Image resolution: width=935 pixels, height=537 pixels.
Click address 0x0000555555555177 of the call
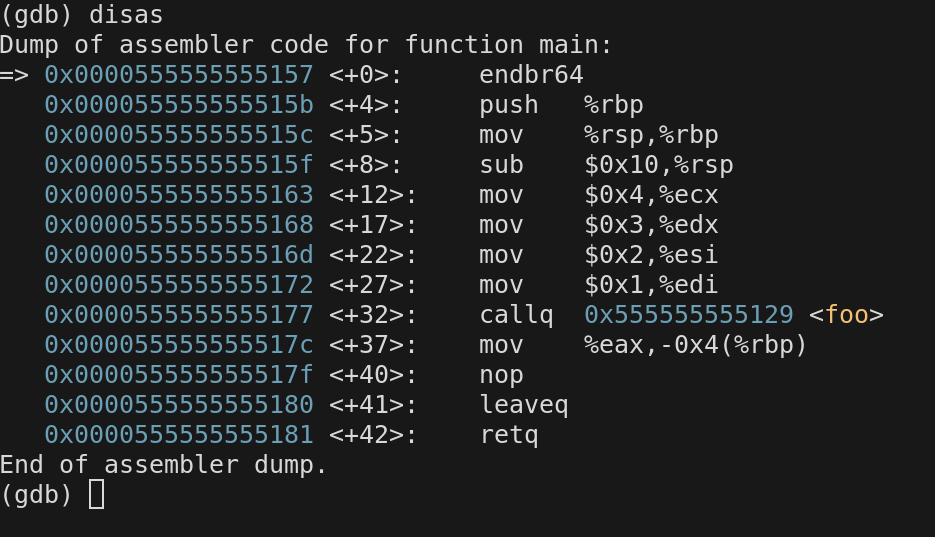point(179,315)
